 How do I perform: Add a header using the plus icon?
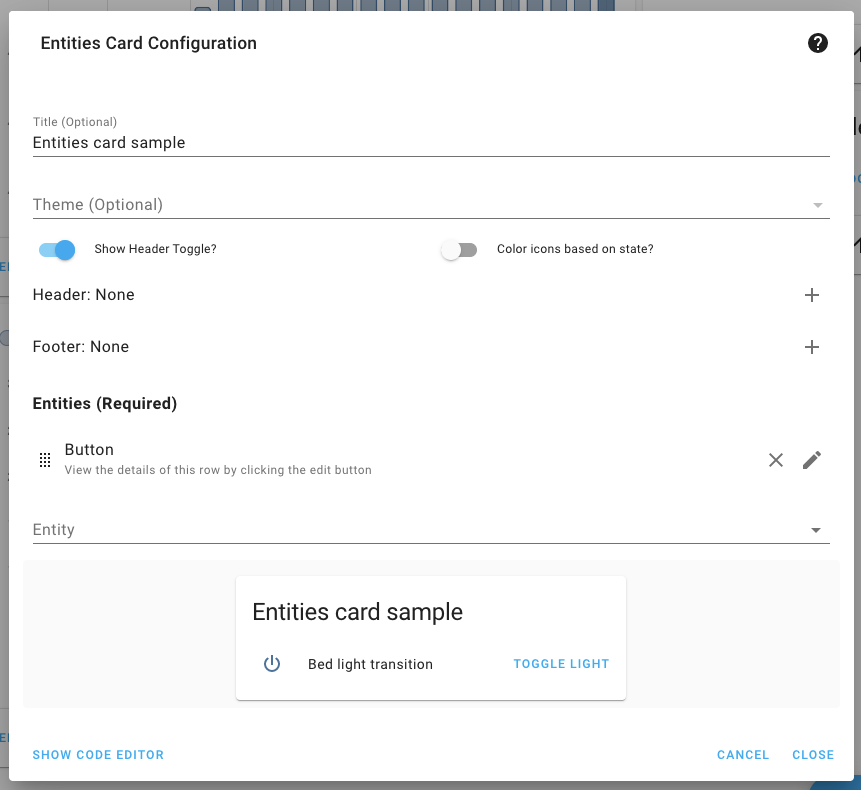click(812, 295)
